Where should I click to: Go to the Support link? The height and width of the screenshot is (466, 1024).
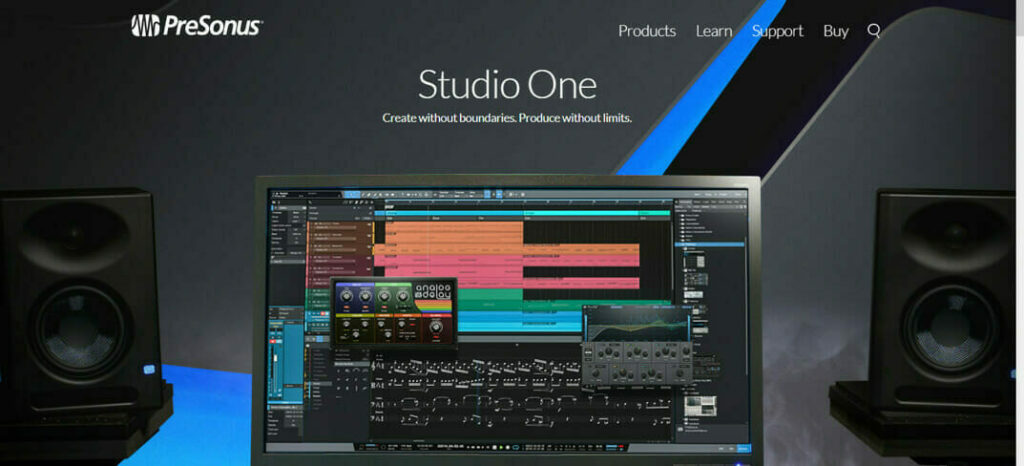(777, 31)
